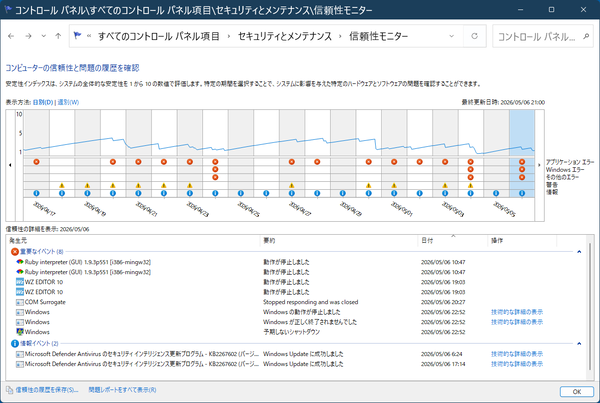Refresh the address bar location
Viewport: 600px width, 403px height.
pos(474,36)
